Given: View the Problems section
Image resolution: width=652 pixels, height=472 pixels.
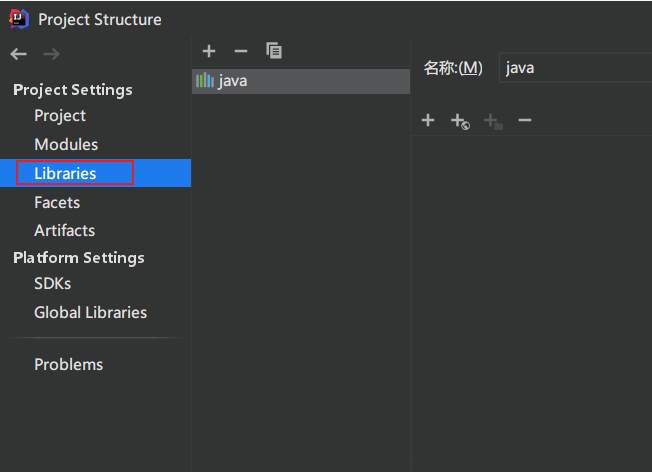Looking at the screenshot, I should [x=68, y=365].
